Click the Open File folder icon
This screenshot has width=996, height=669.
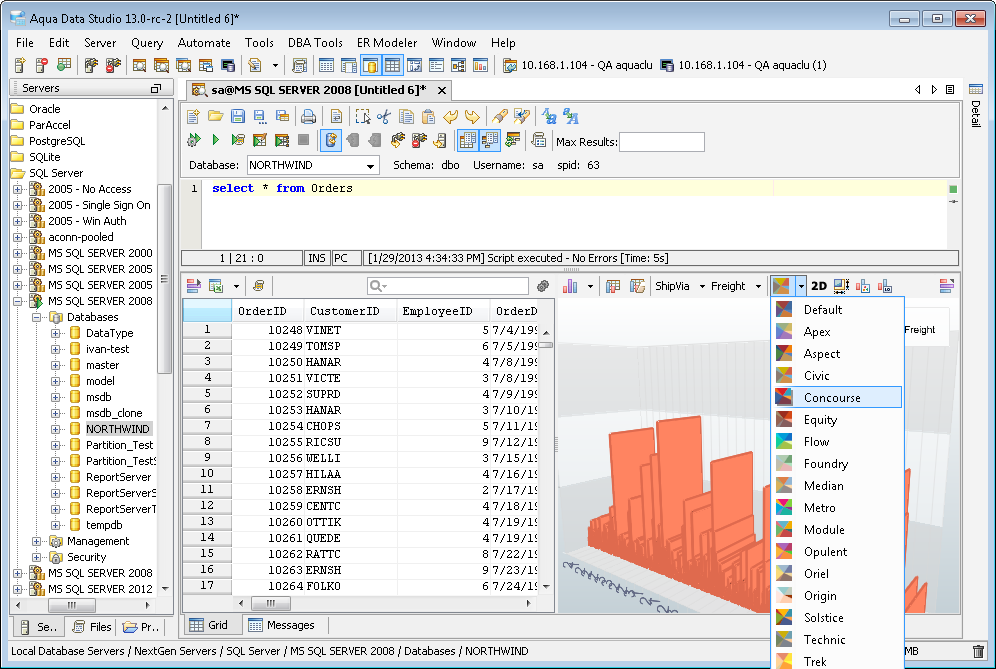[215, 116]
